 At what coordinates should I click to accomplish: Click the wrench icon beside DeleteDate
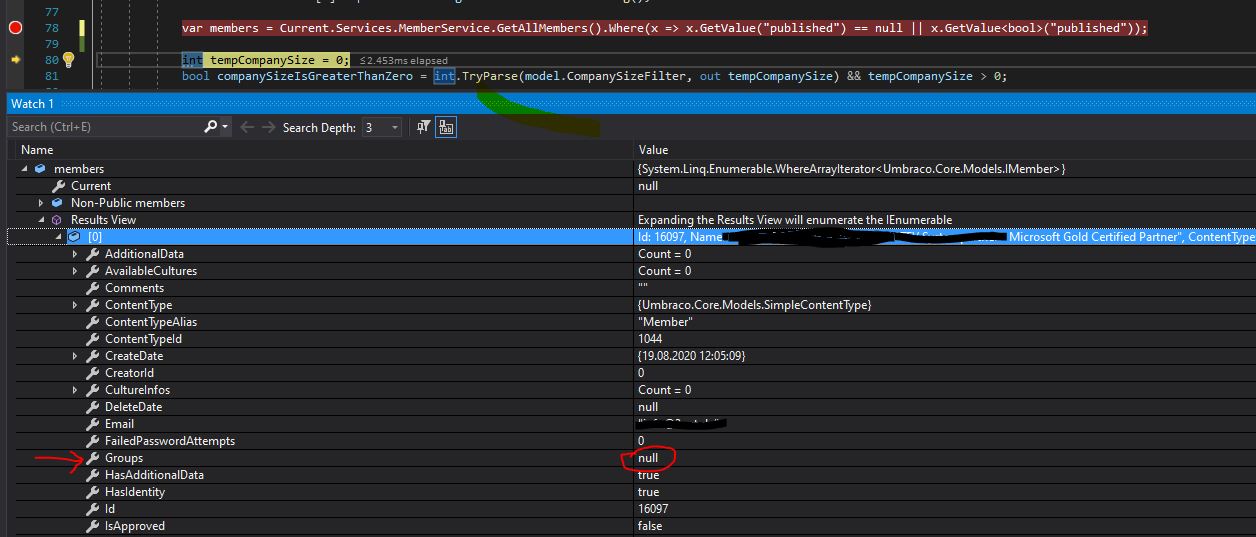coord(92,407)
